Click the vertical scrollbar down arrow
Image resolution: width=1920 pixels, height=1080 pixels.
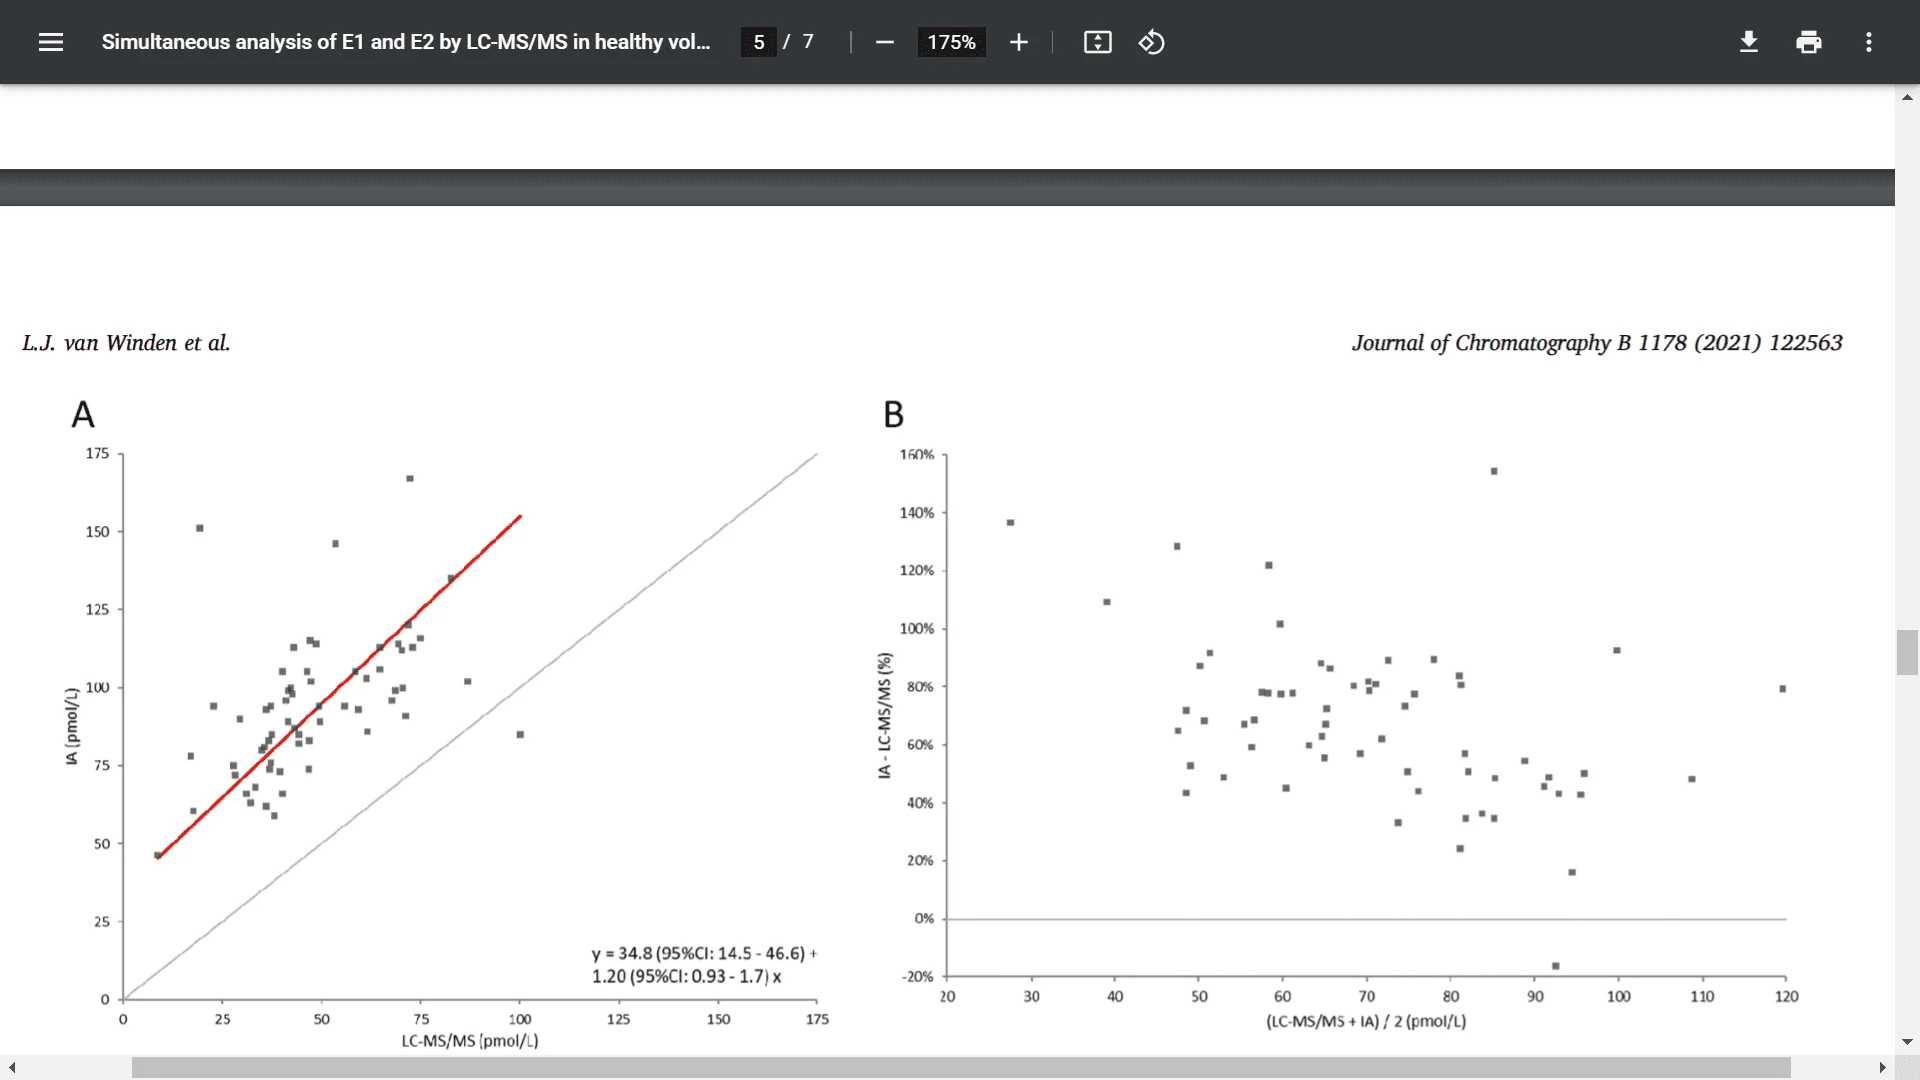(x=1907, y=1041)
